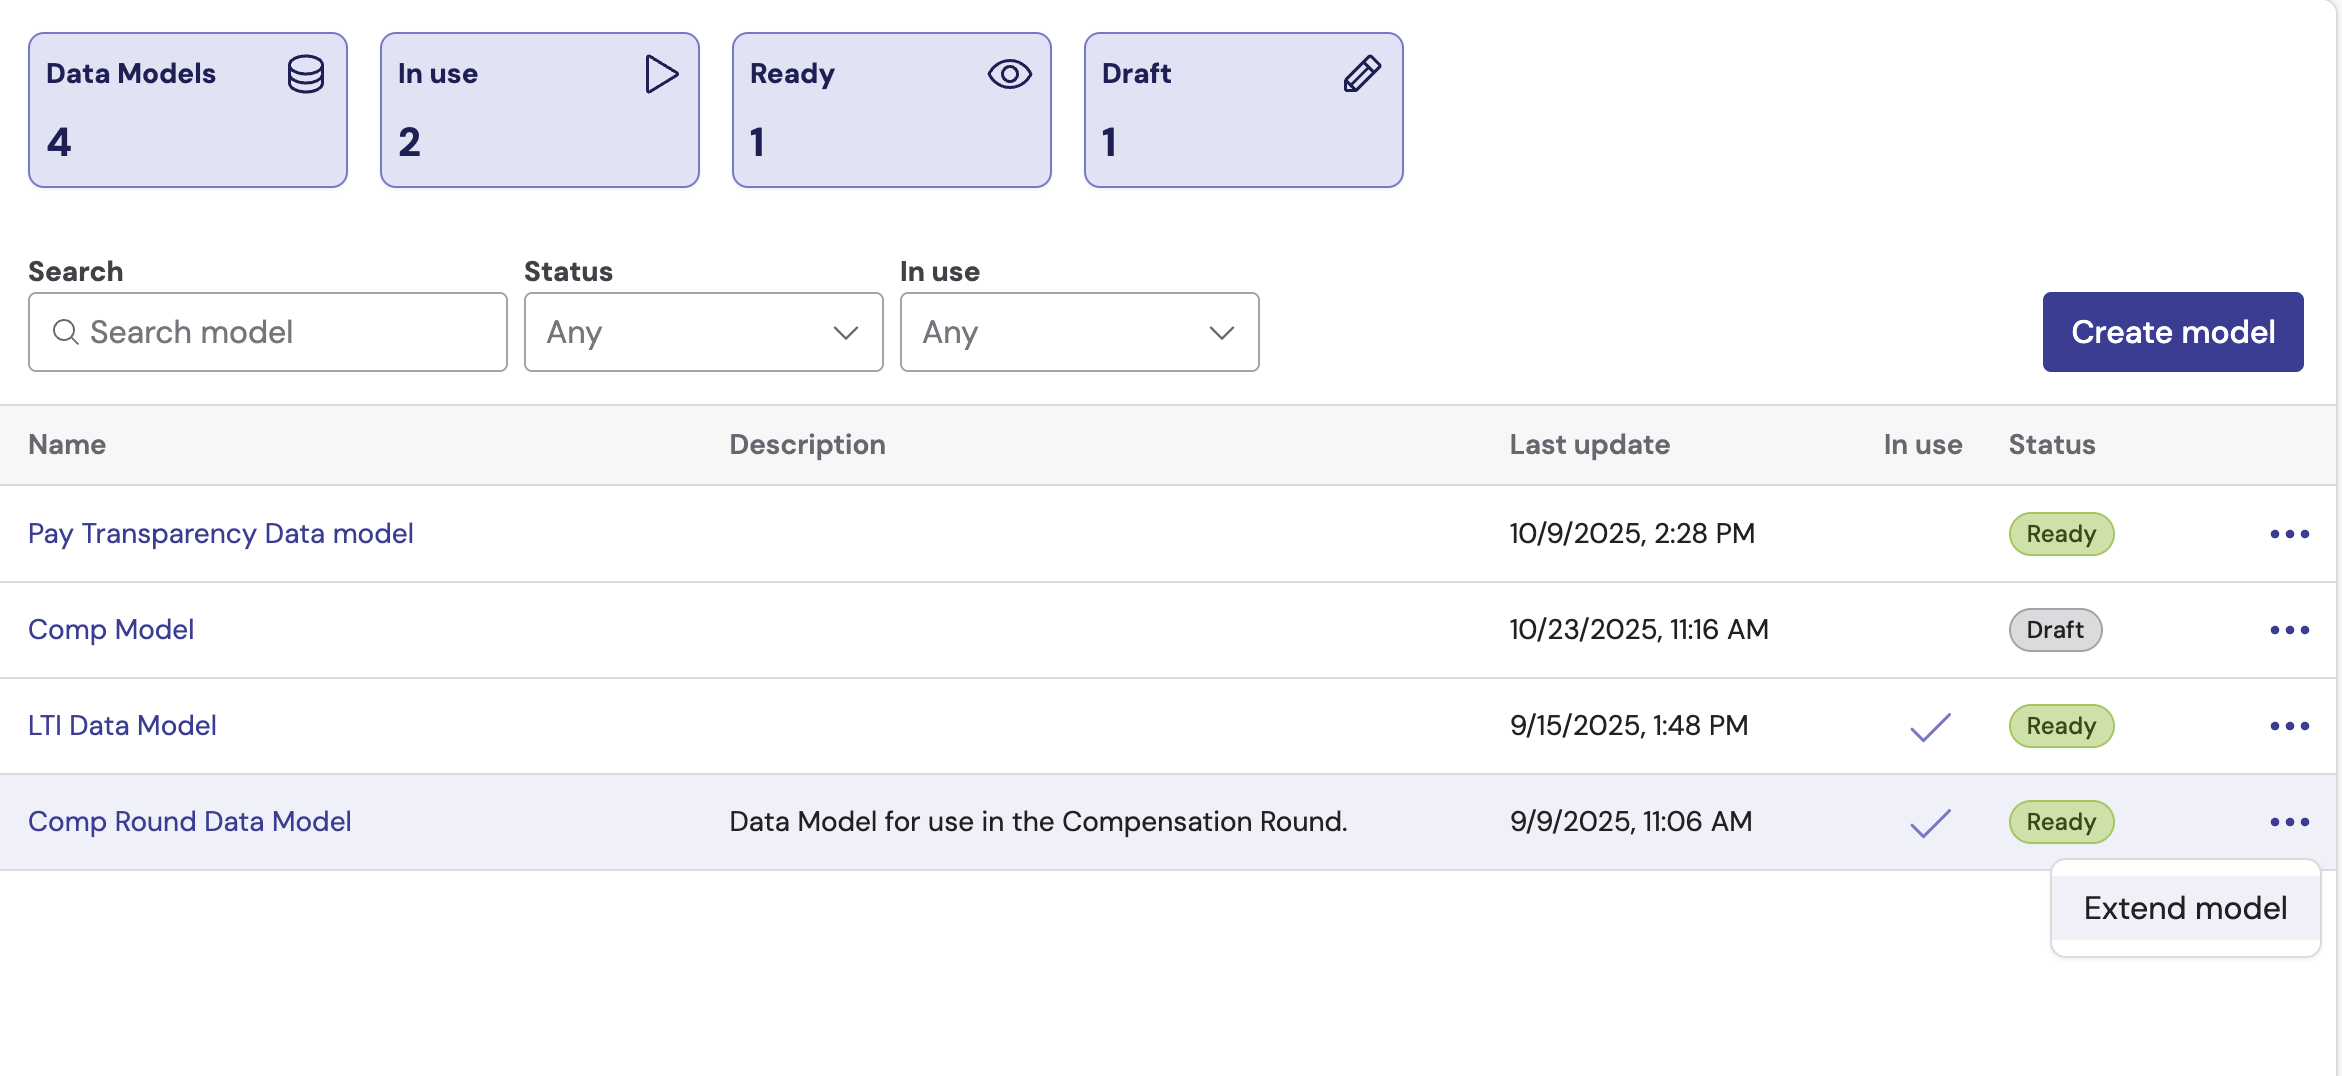The width and height of the screenshot is (2342, 1076).
Task: Click the play icon on In use card
Action: pyautogui.click(x=661, y=74)
